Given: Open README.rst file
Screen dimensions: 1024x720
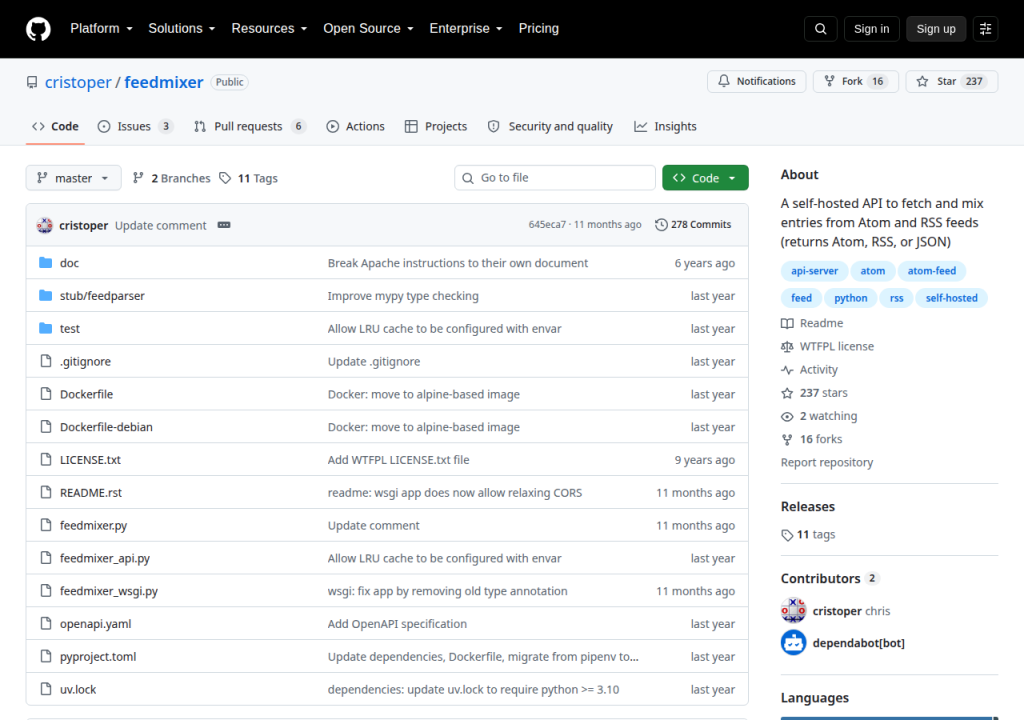Looking at the screenshot, I should coord(91,493).
